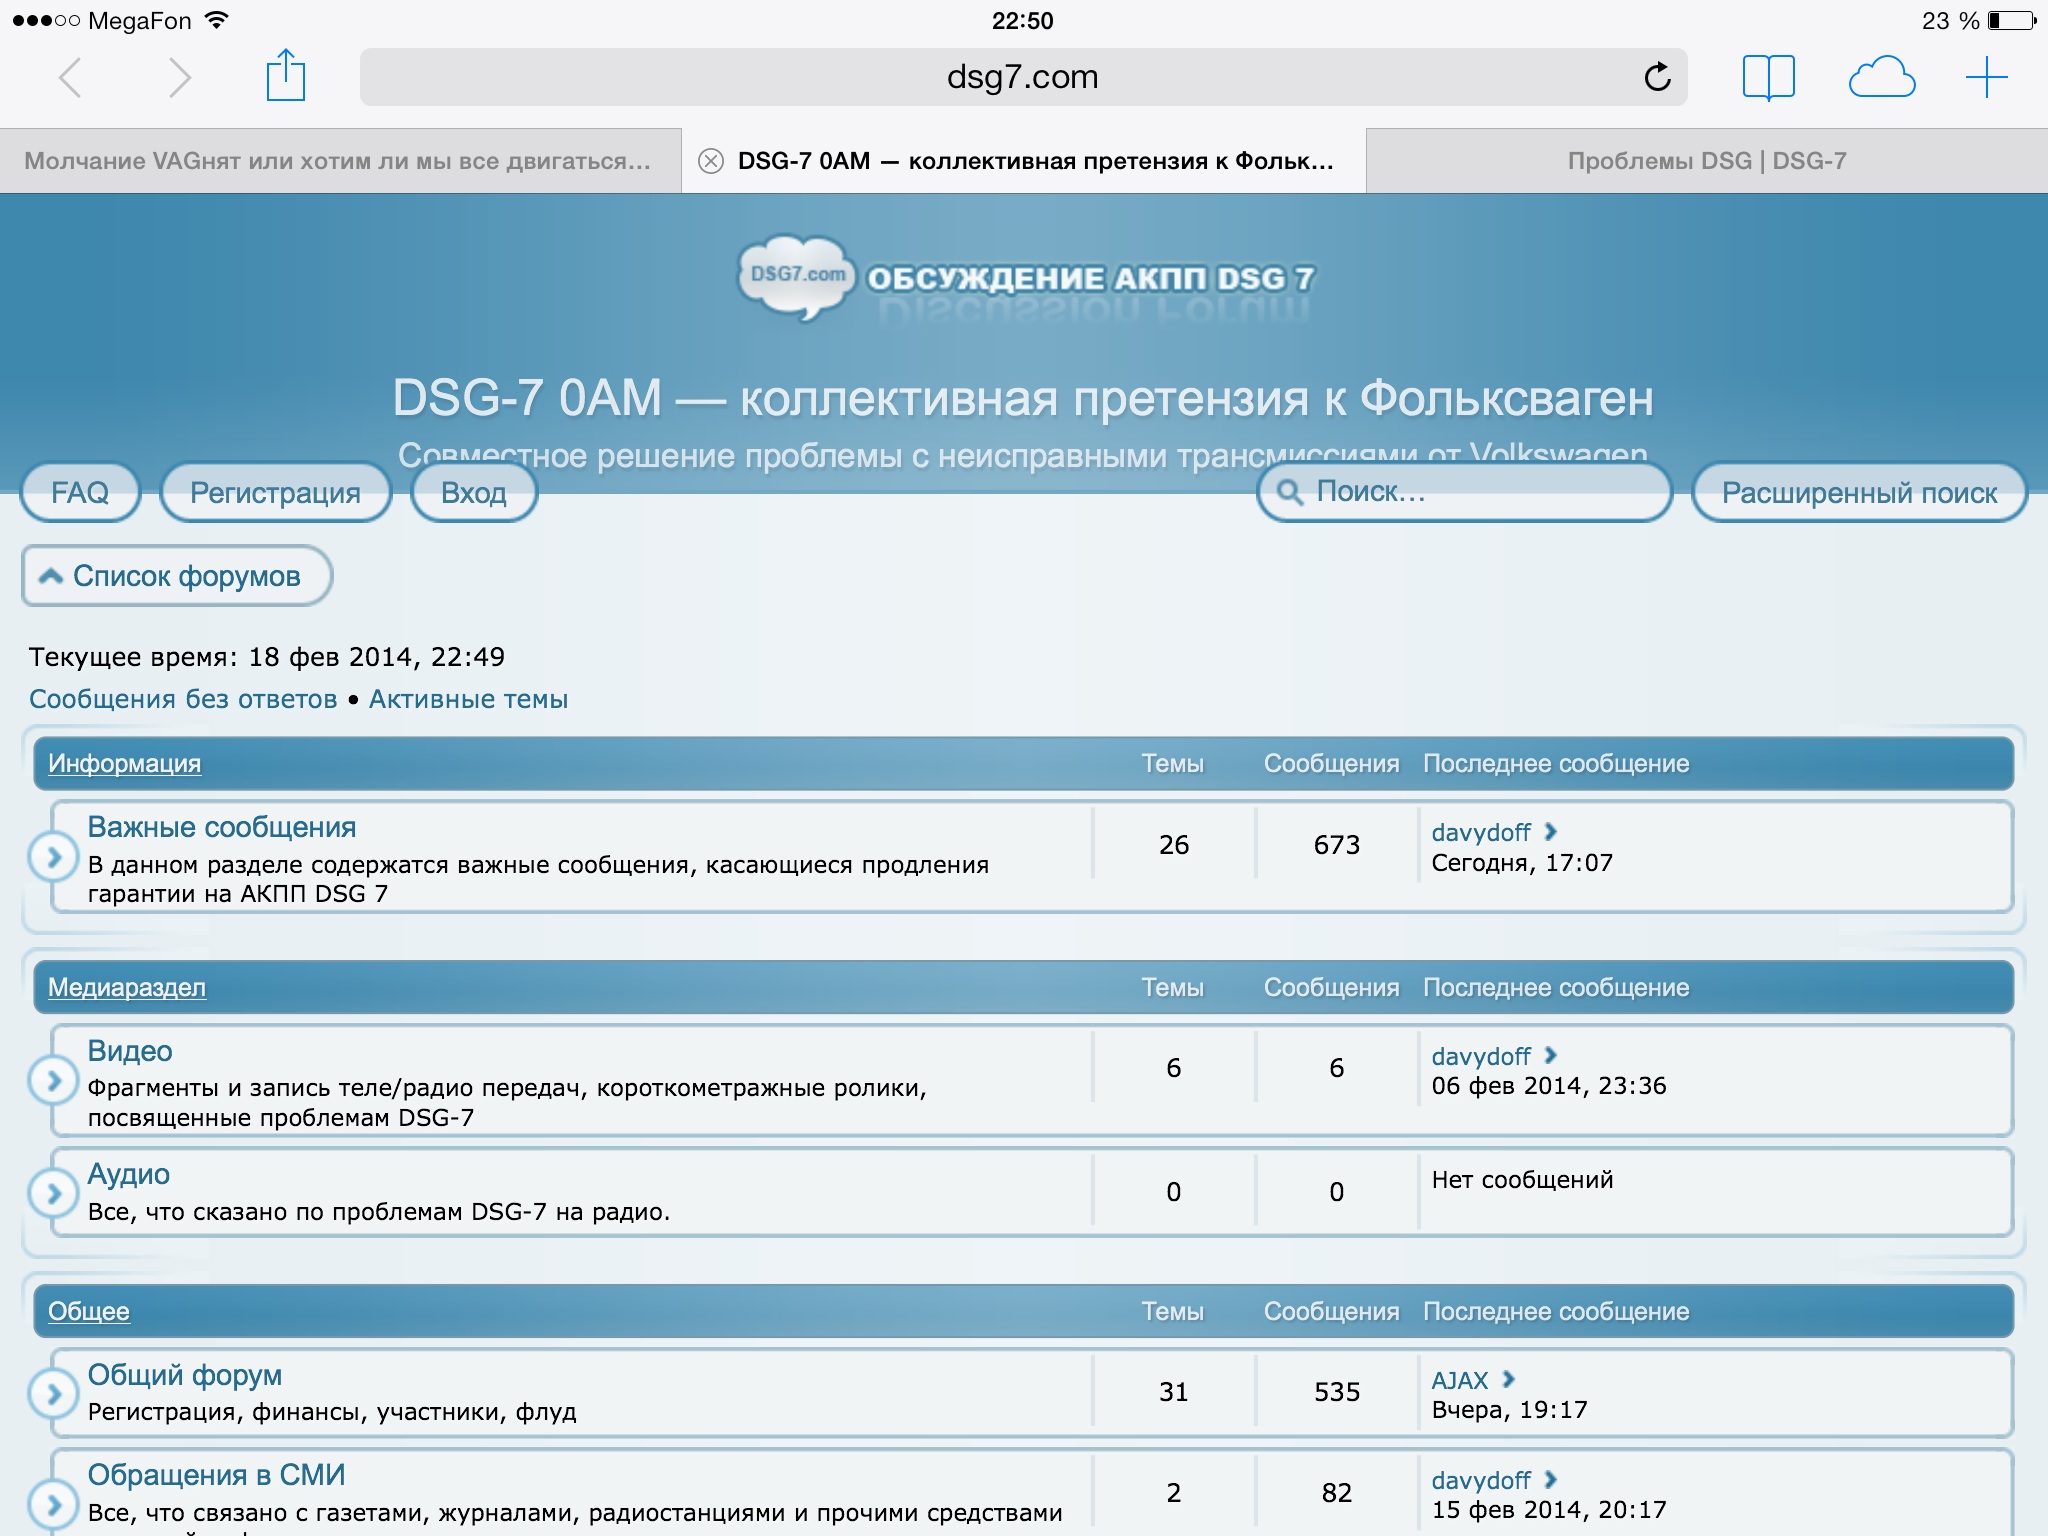Jump to latest post by AJAX arrow

(x=1509, y=1379)
